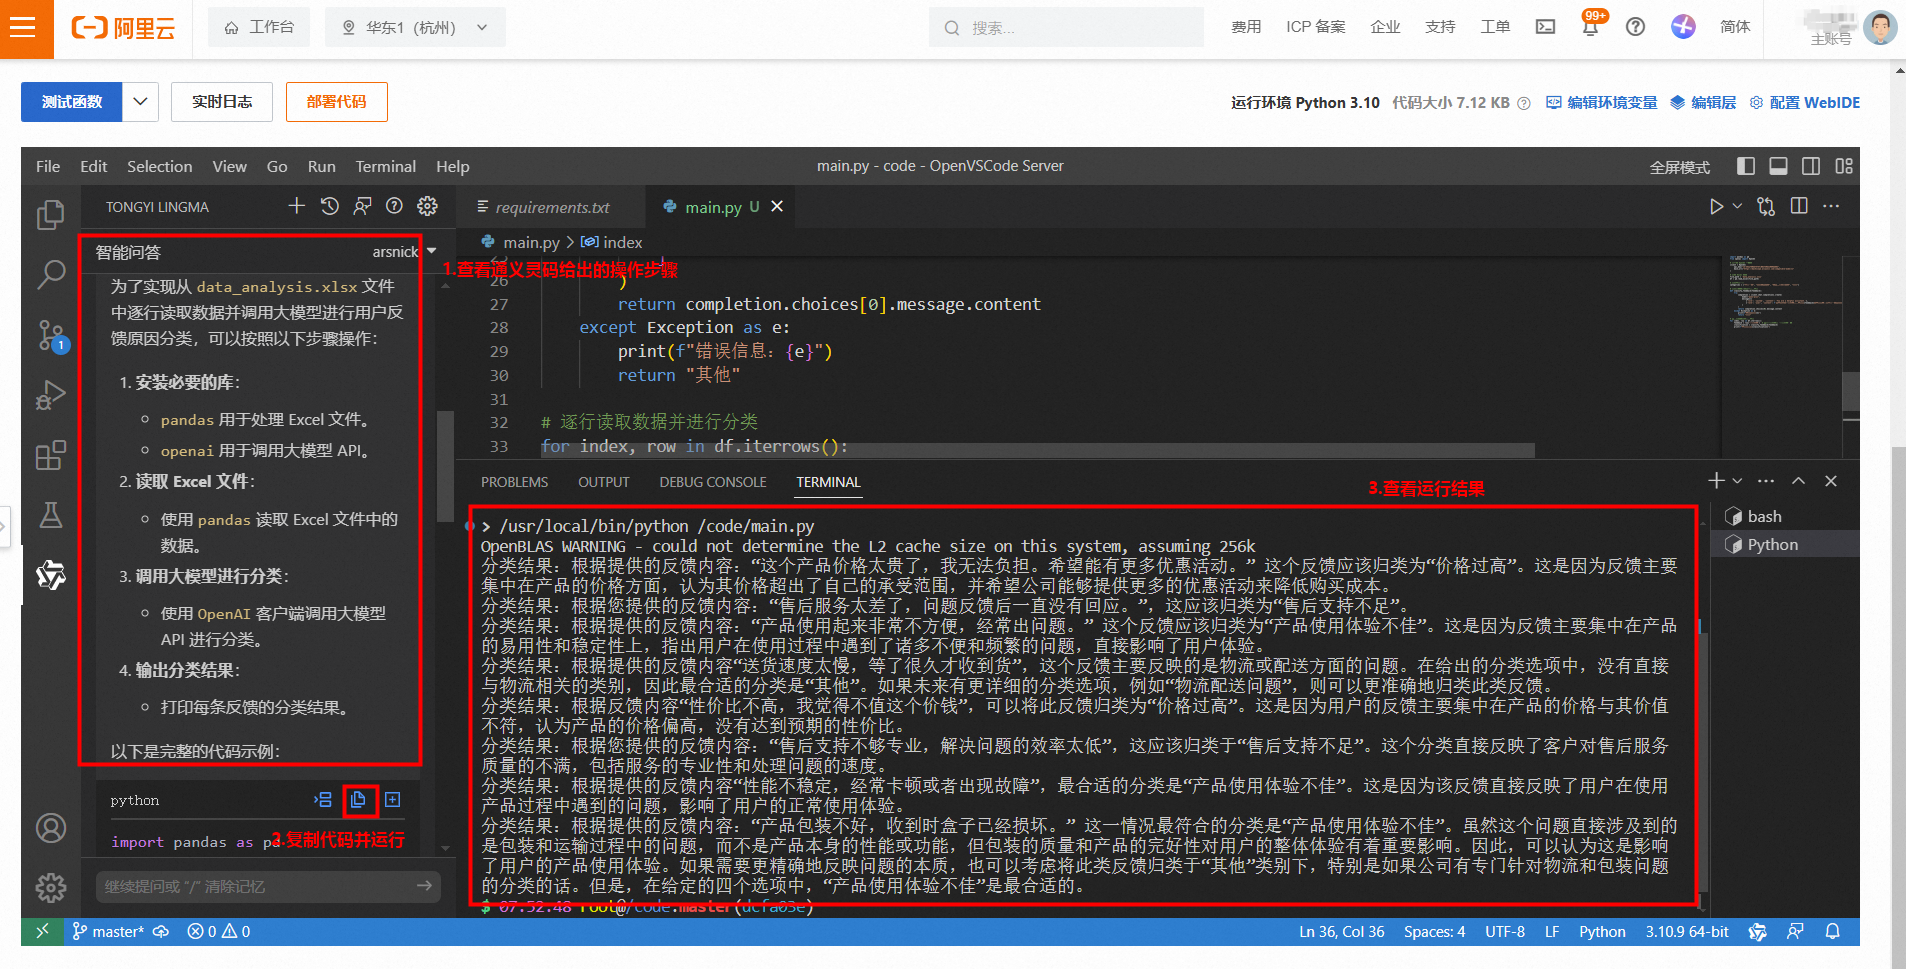
Task: Open the Tongyi Lingma sidebar icon
Action: [x=50, y=575]
